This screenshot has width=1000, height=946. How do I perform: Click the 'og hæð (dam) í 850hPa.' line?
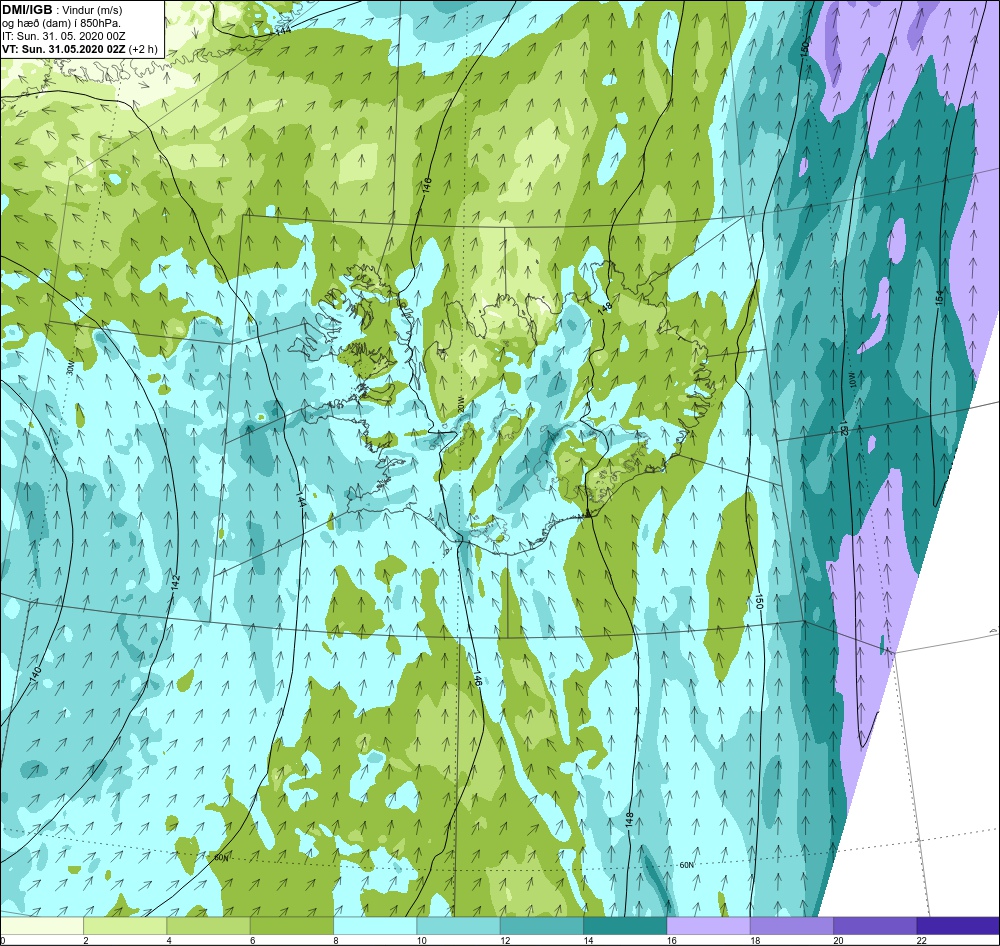point(61,24)
